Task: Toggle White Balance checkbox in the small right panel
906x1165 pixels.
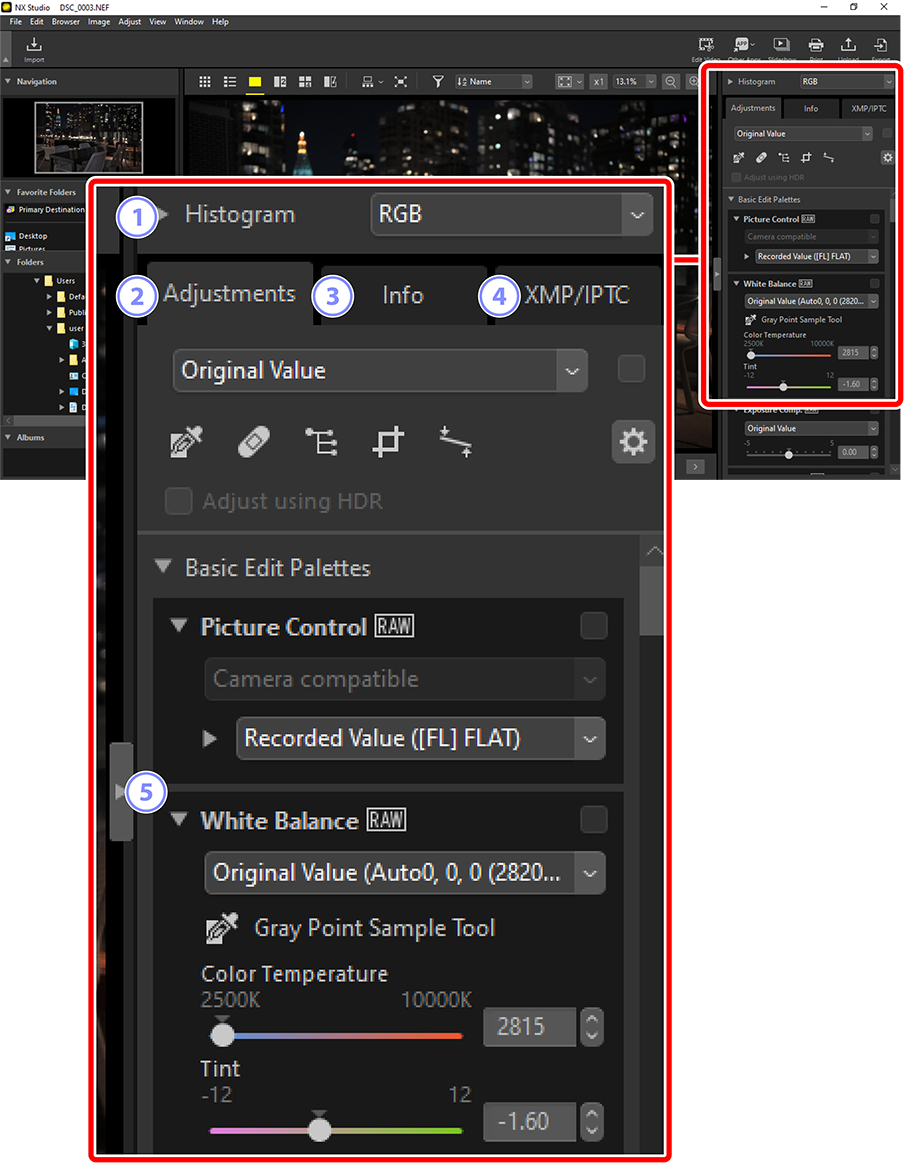Action: (874, 284)
